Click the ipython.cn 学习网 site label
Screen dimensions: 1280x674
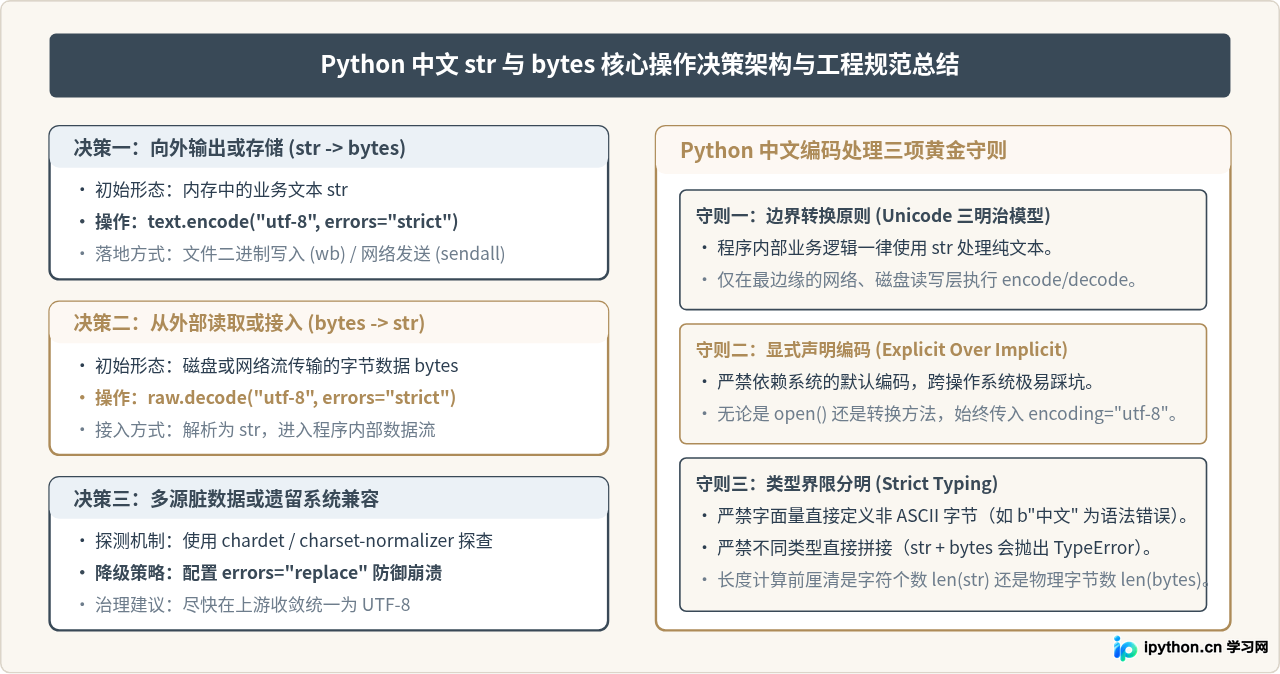pos(1206,648)
